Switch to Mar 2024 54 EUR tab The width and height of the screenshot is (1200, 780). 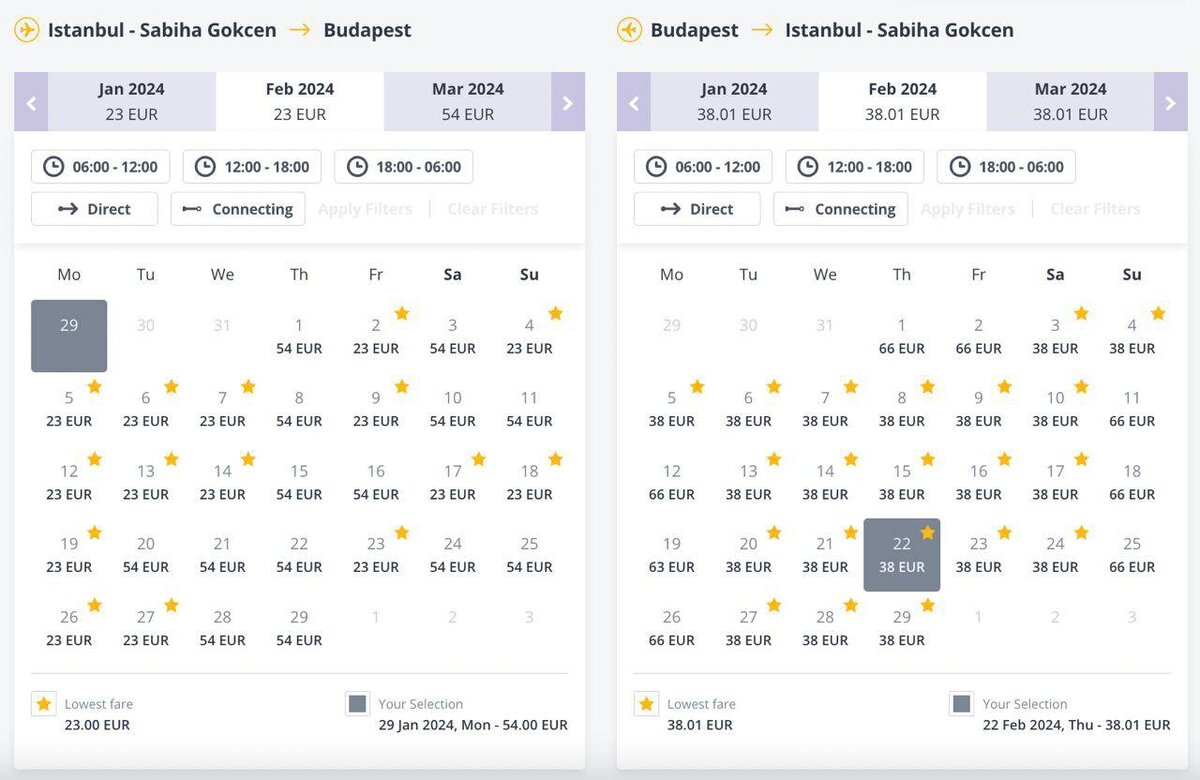pyautogui.click(x=468, y=102)
